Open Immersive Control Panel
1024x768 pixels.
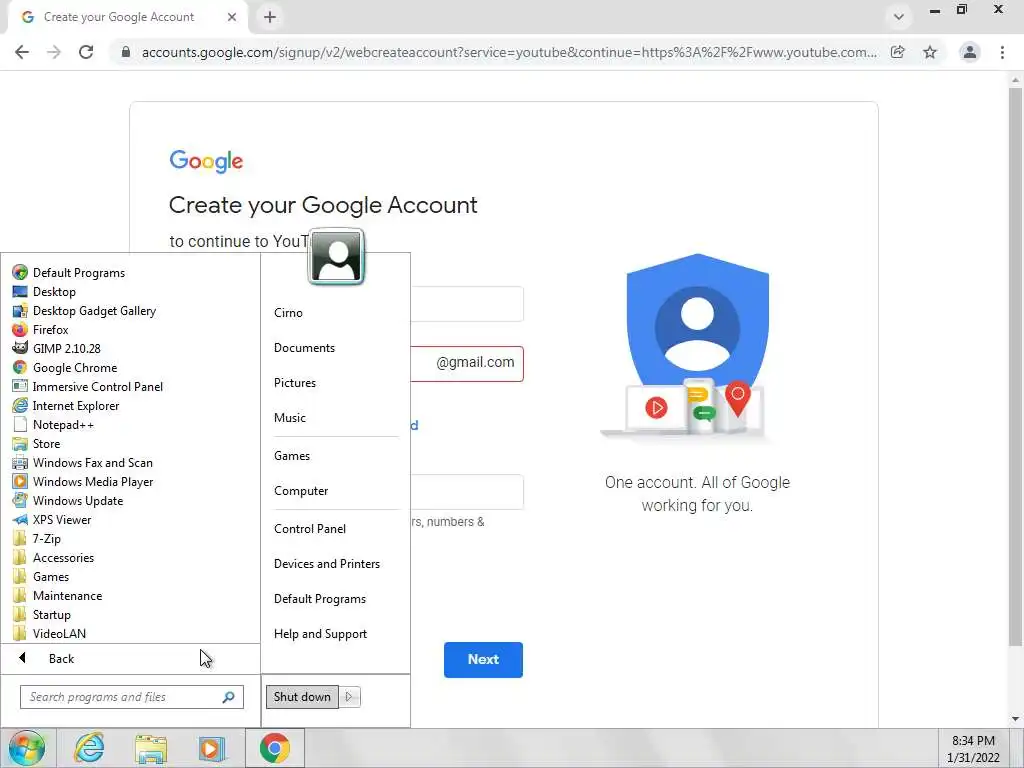(88, 386)
